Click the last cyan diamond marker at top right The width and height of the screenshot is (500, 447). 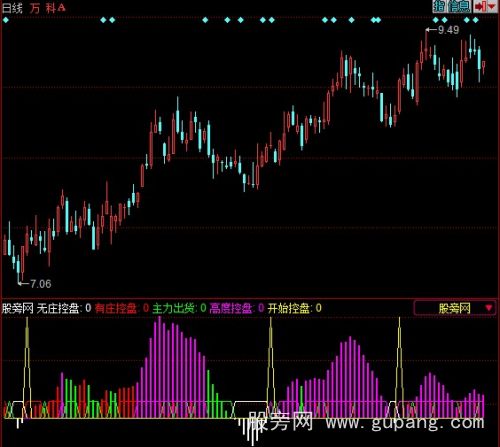click(475, 20)
